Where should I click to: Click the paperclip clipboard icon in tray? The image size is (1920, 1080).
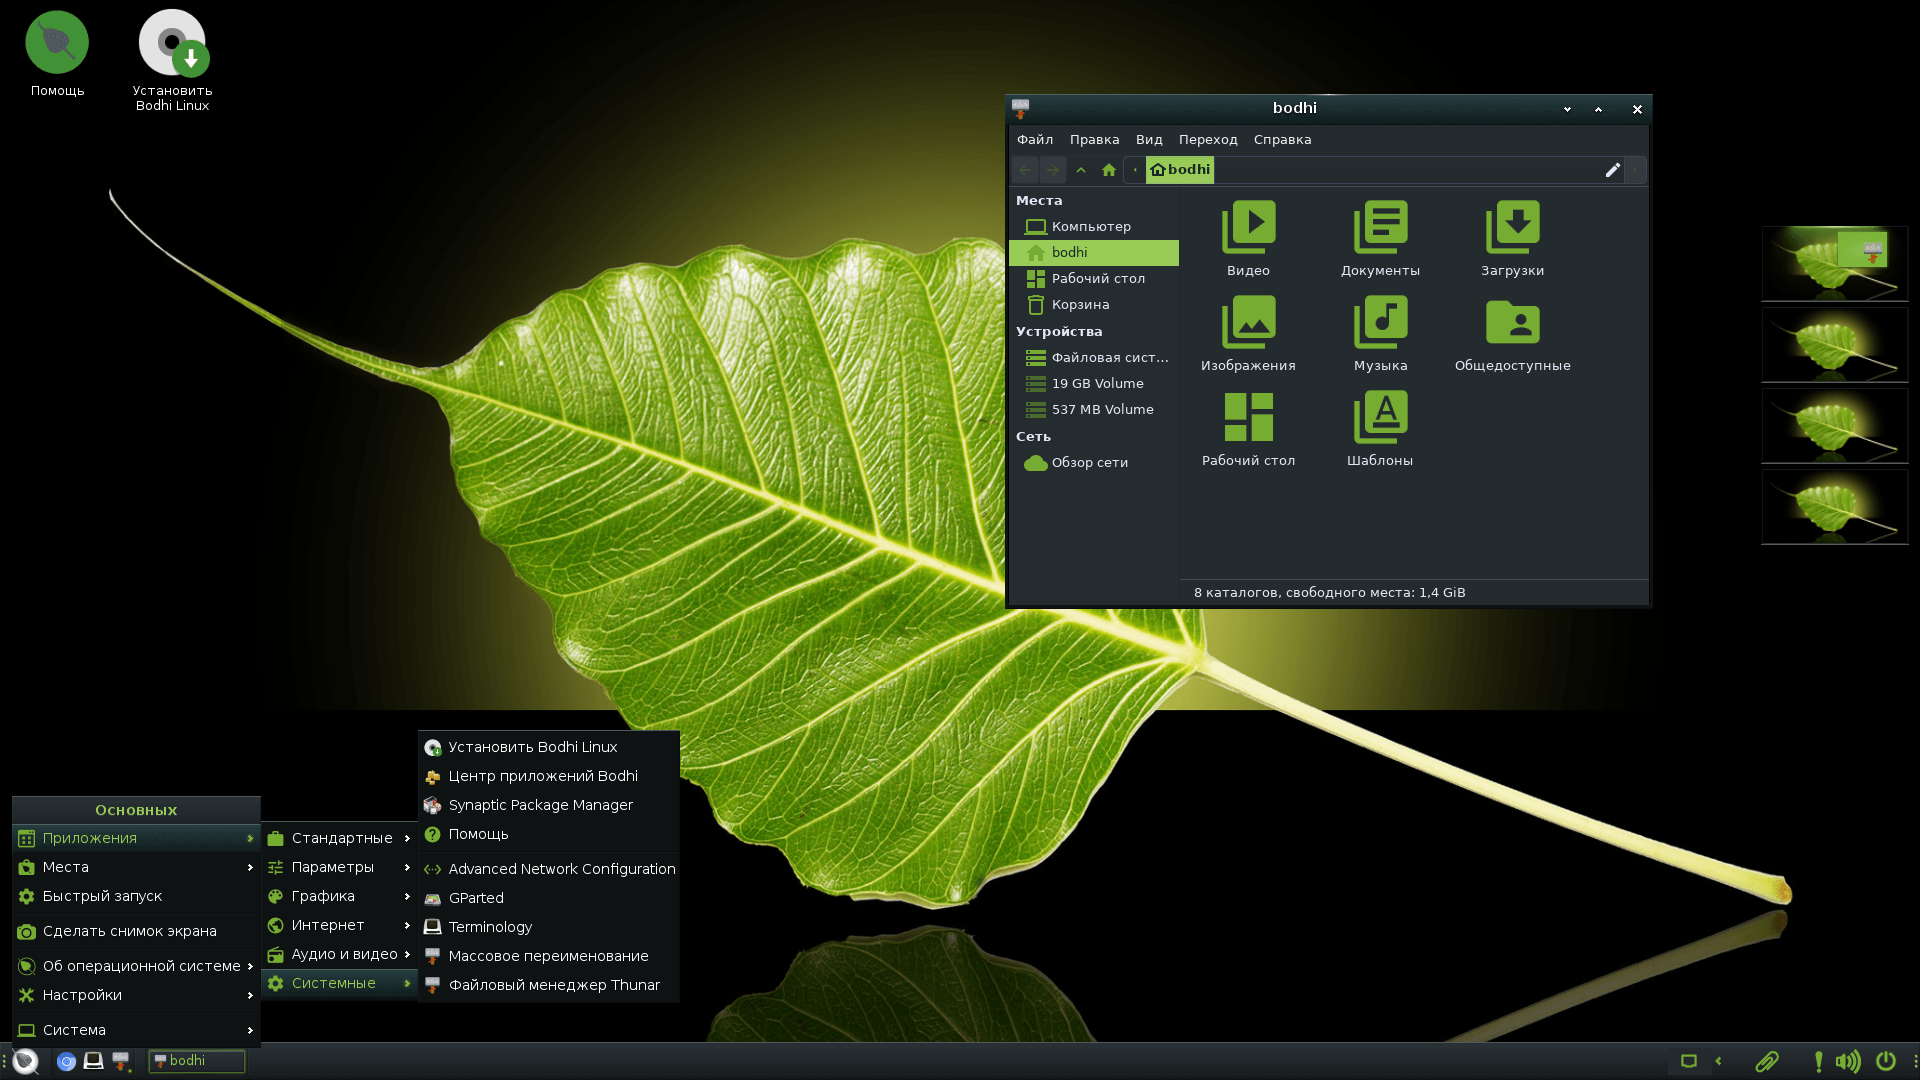1767,1061
